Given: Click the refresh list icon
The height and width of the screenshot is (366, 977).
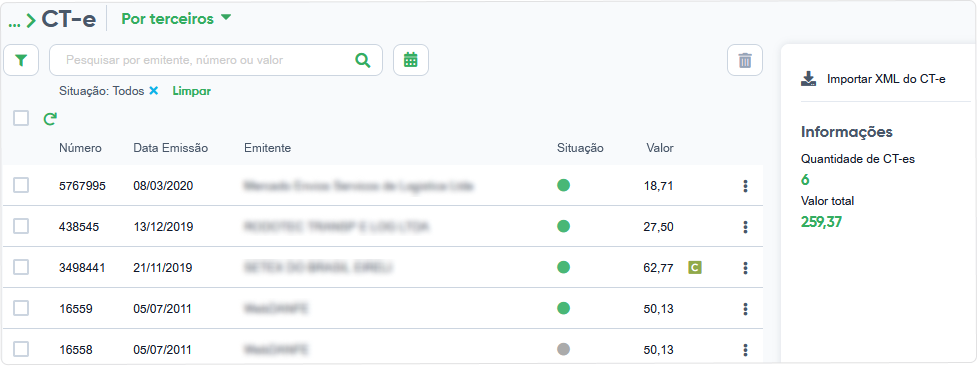Looking at the screenshot, I should (50, 118).
